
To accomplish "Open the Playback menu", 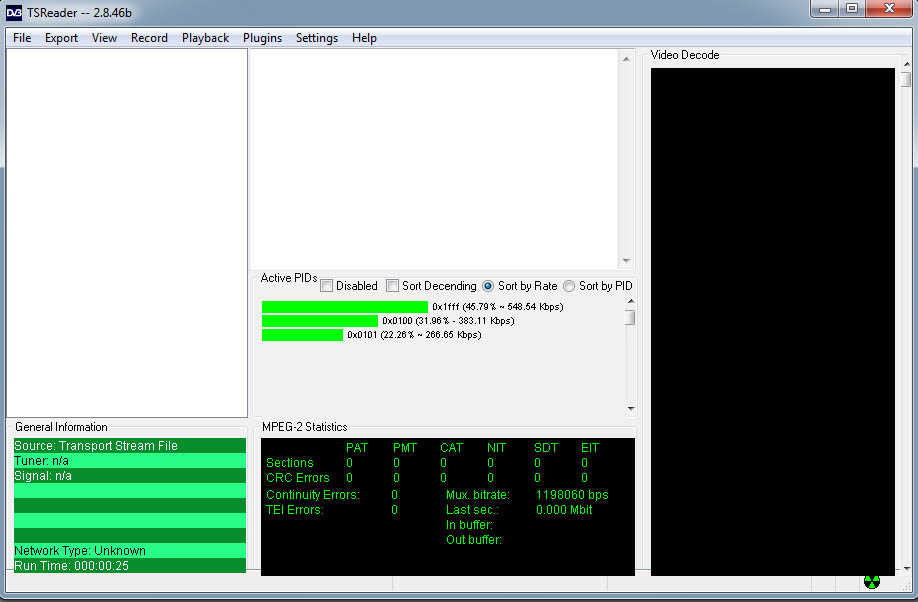I will click(205, 38).
